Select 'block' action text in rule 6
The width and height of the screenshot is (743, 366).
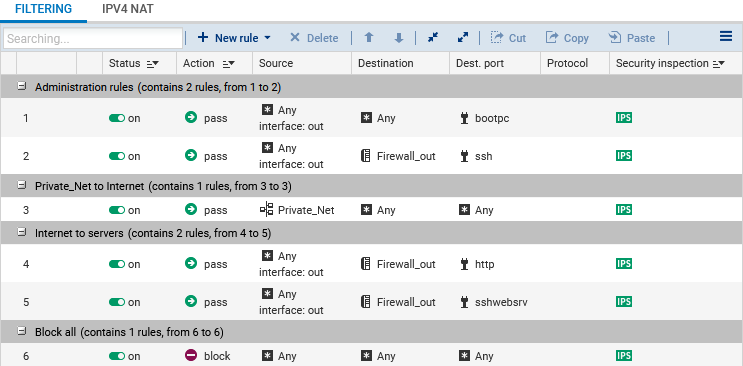217,356
